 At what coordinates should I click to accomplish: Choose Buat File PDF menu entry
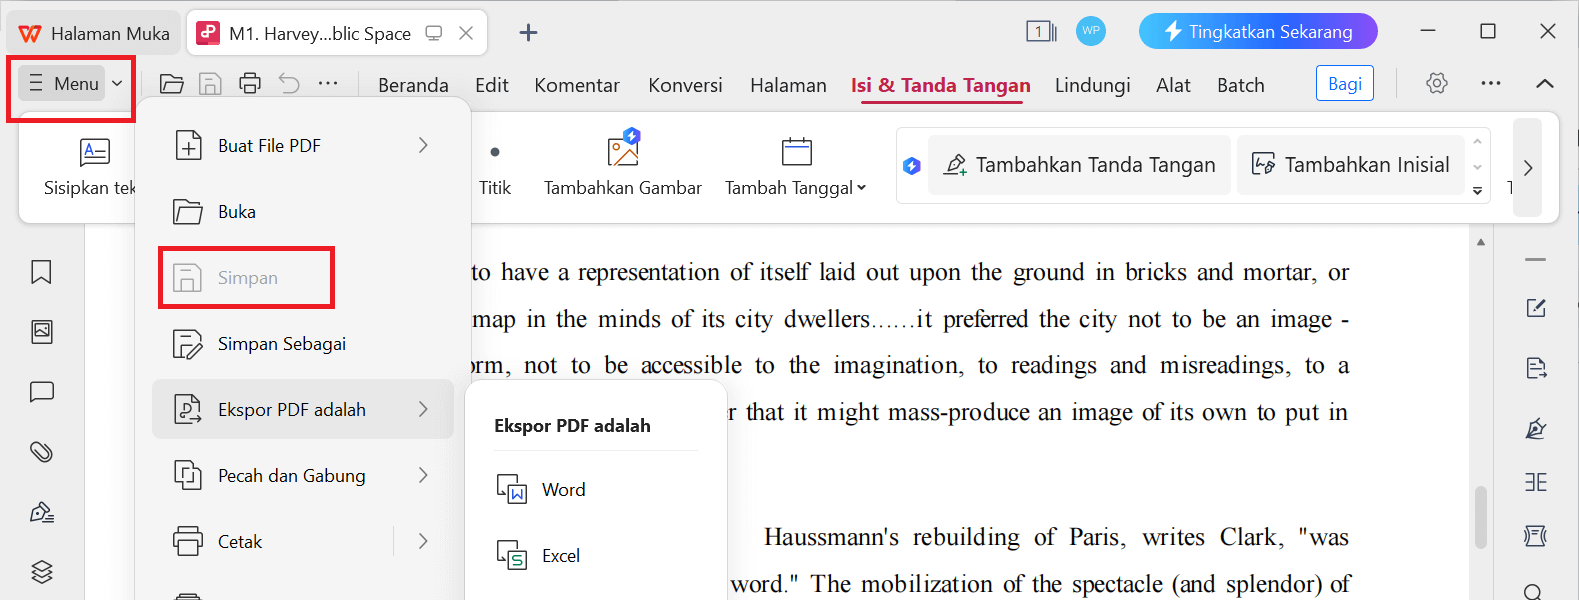coord(303,145)
